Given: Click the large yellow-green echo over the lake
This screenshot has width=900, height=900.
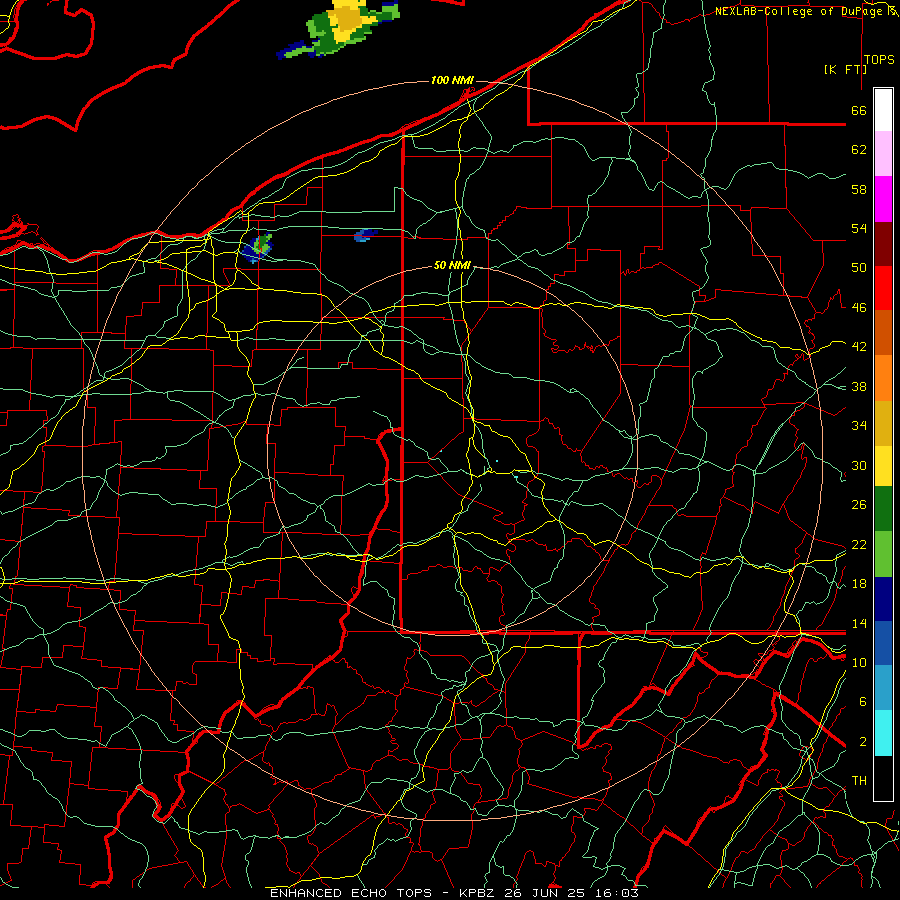Looking at the screenshot, I should coord(340,28).
